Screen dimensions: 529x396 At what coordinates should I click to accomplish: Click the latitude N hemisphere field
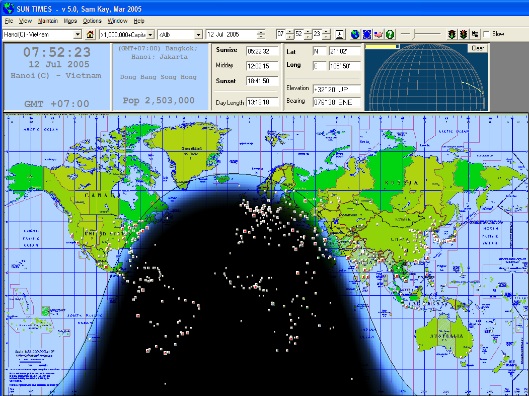coord(319,51)
